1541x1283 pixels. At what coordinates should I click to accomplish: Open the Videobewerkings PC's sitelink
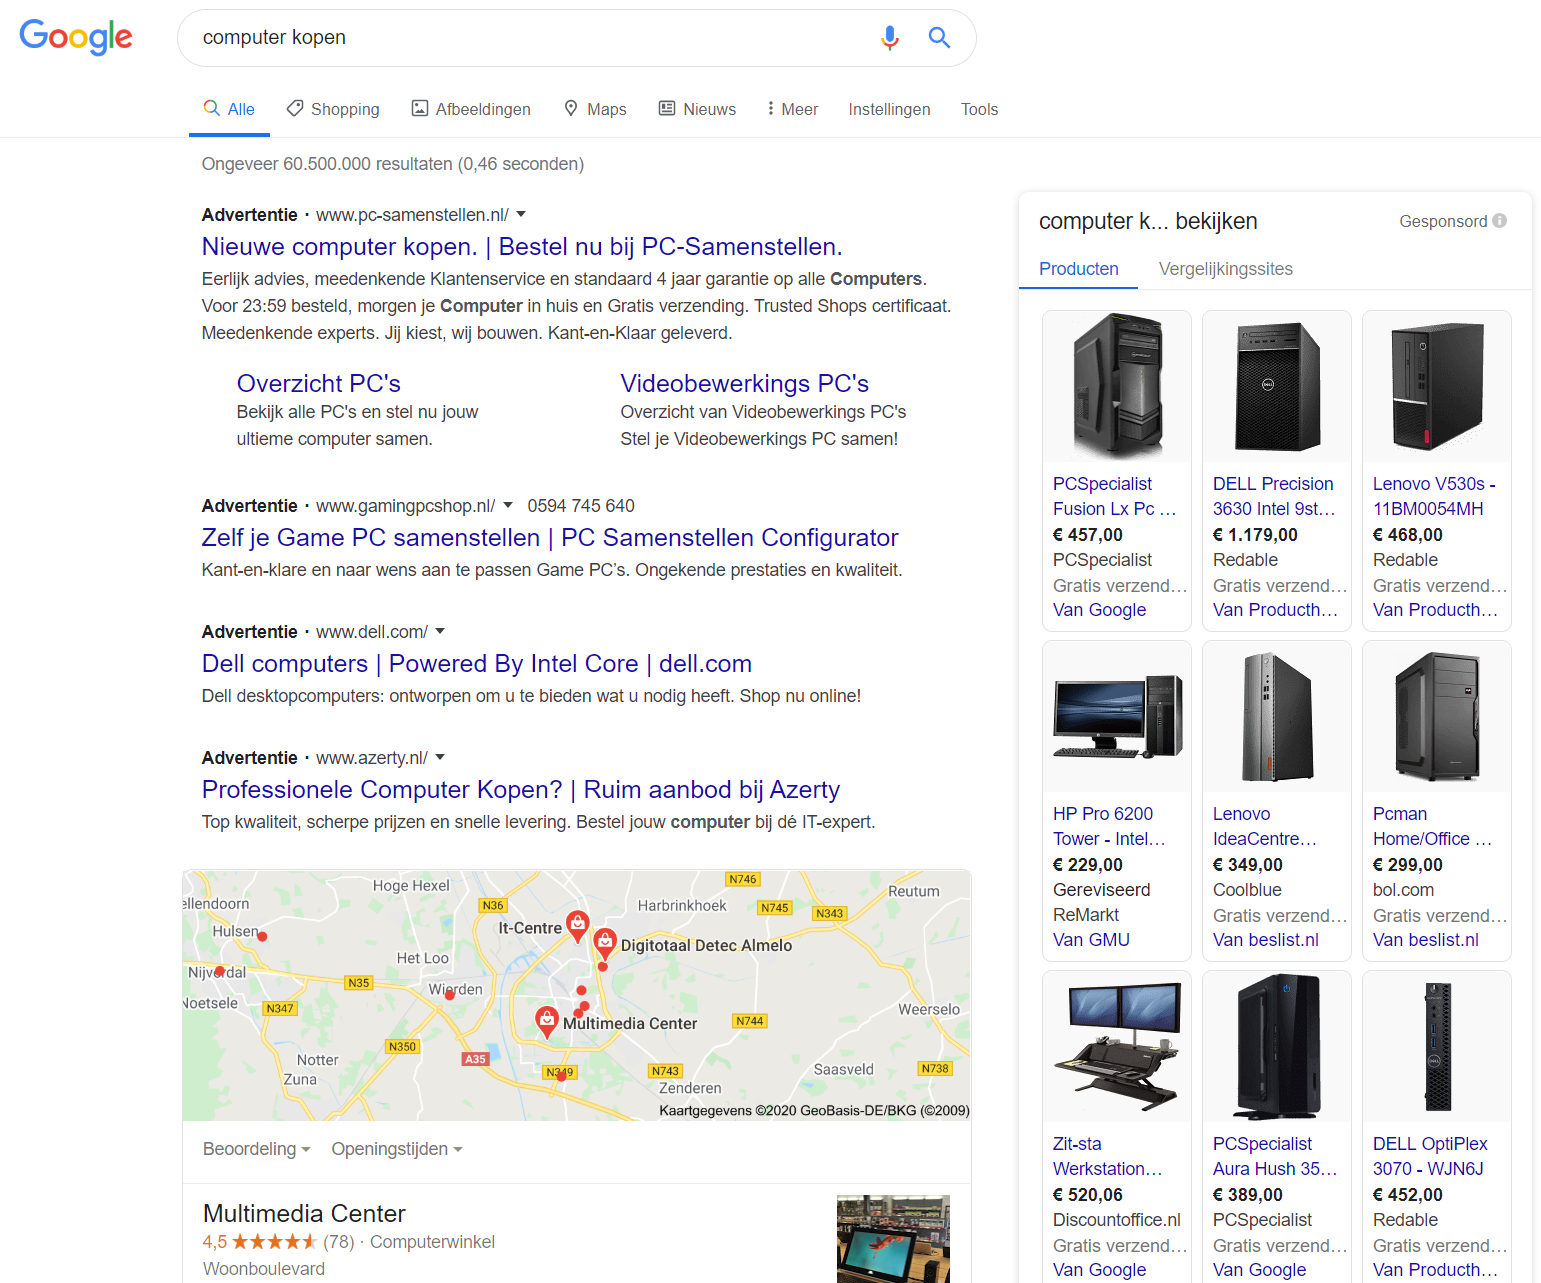pos(744,384)
